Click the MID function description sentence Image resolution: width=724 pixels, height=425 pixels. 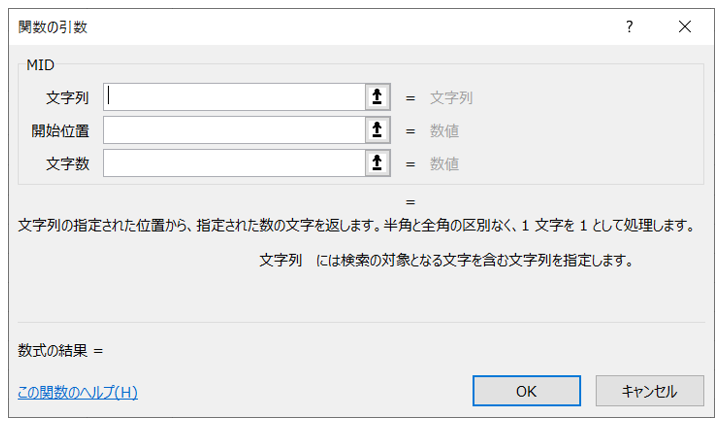[356, 225]
